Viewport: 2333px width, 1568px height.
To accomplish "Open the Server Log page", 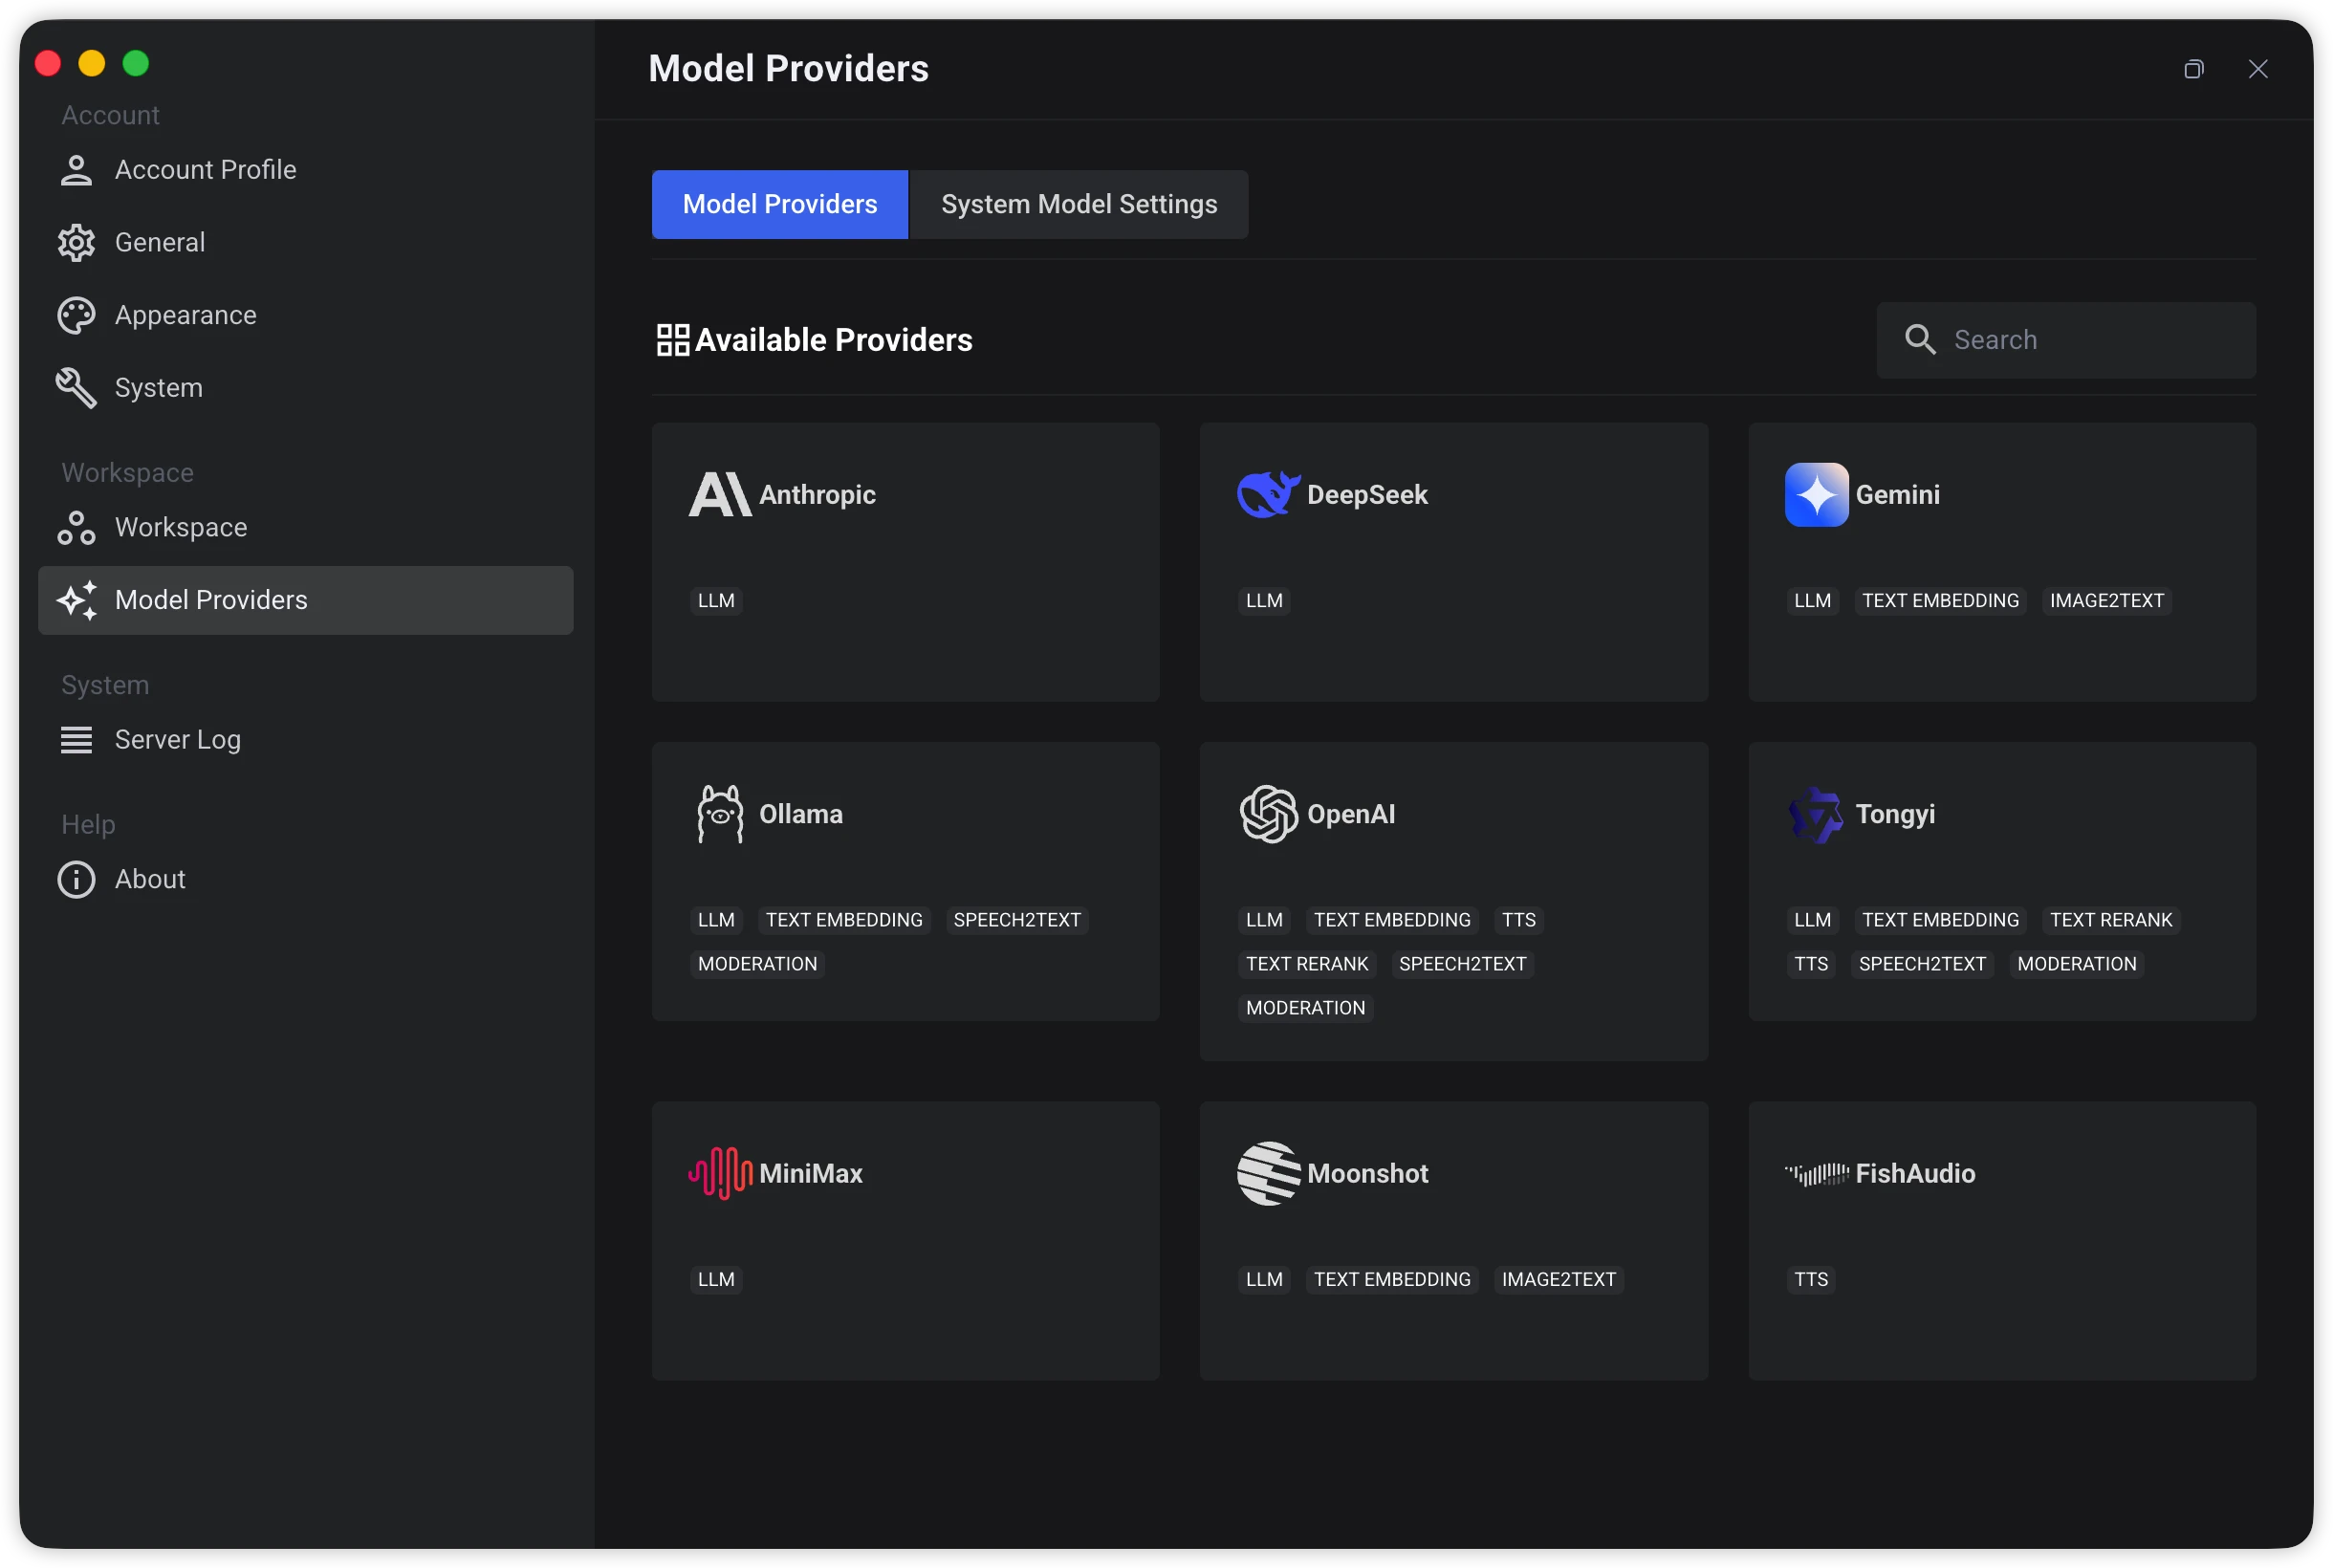I will [306, 740].
